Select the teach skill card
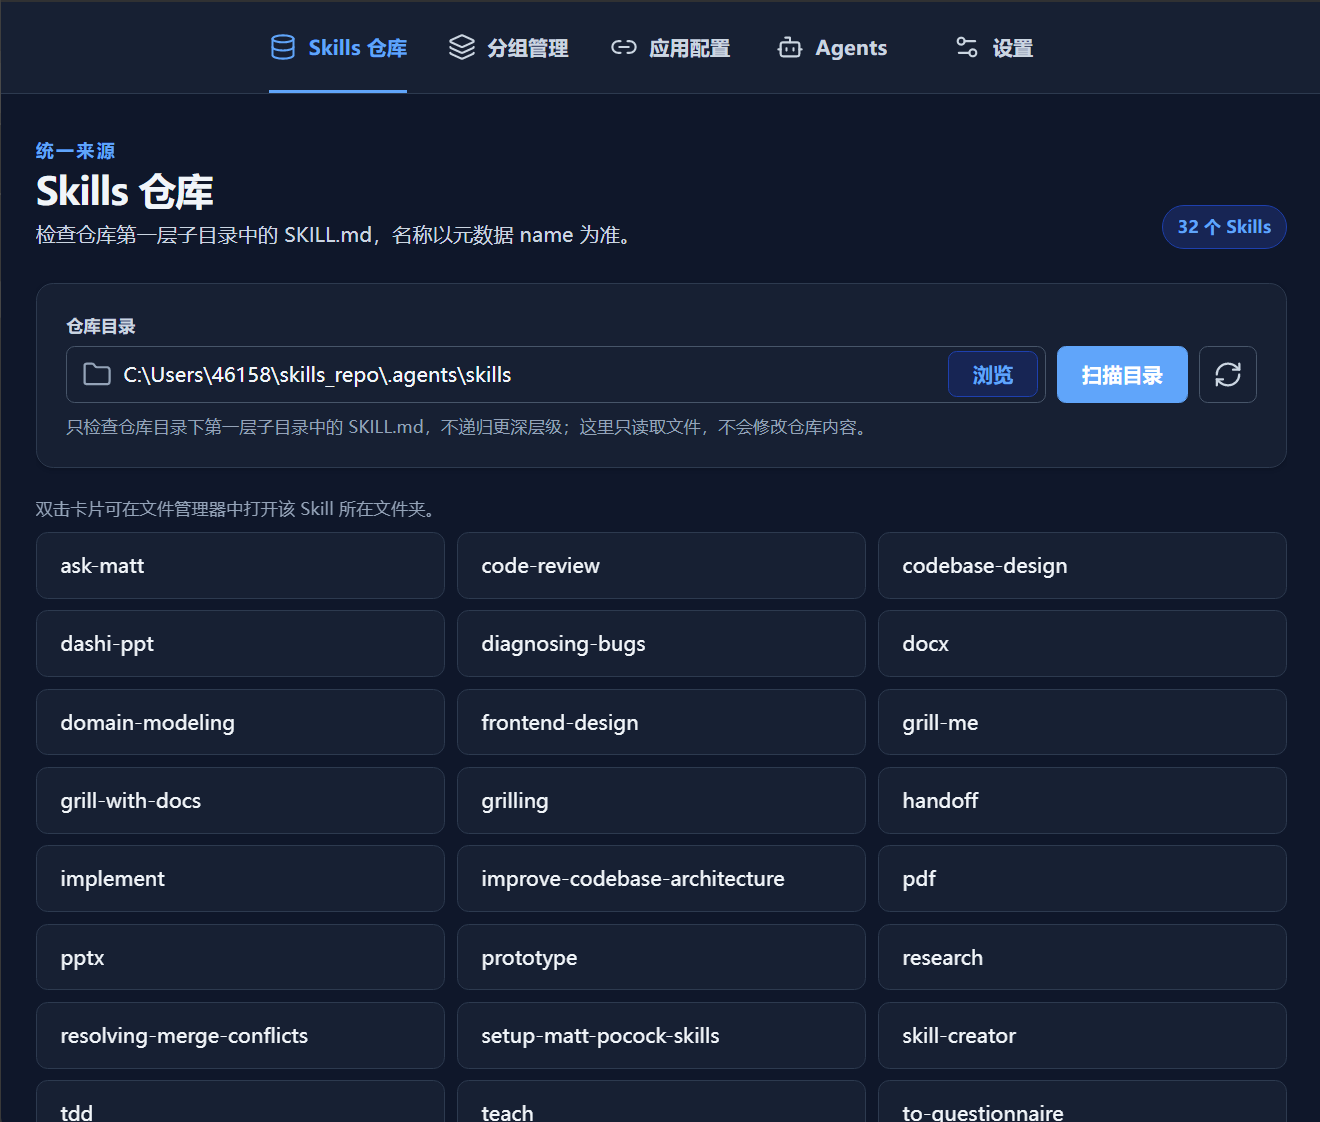This screenshot has height=1122, width=1320. [661, 1102]
